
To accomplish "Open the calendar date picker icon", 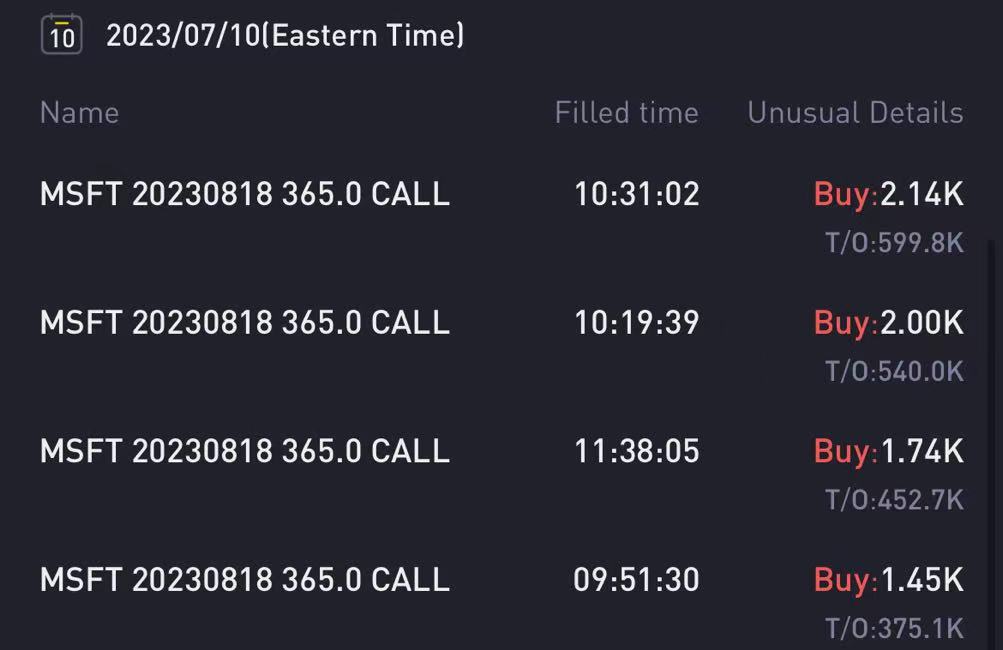I will tap(61, 35).
